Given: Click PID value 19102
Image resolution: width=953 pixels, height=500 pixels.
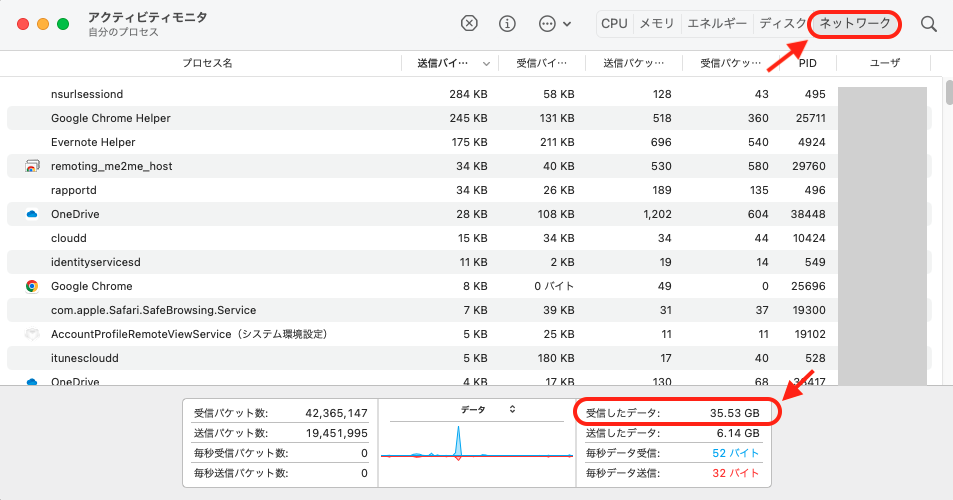Looking at the screenshot, I should (809, 334).
